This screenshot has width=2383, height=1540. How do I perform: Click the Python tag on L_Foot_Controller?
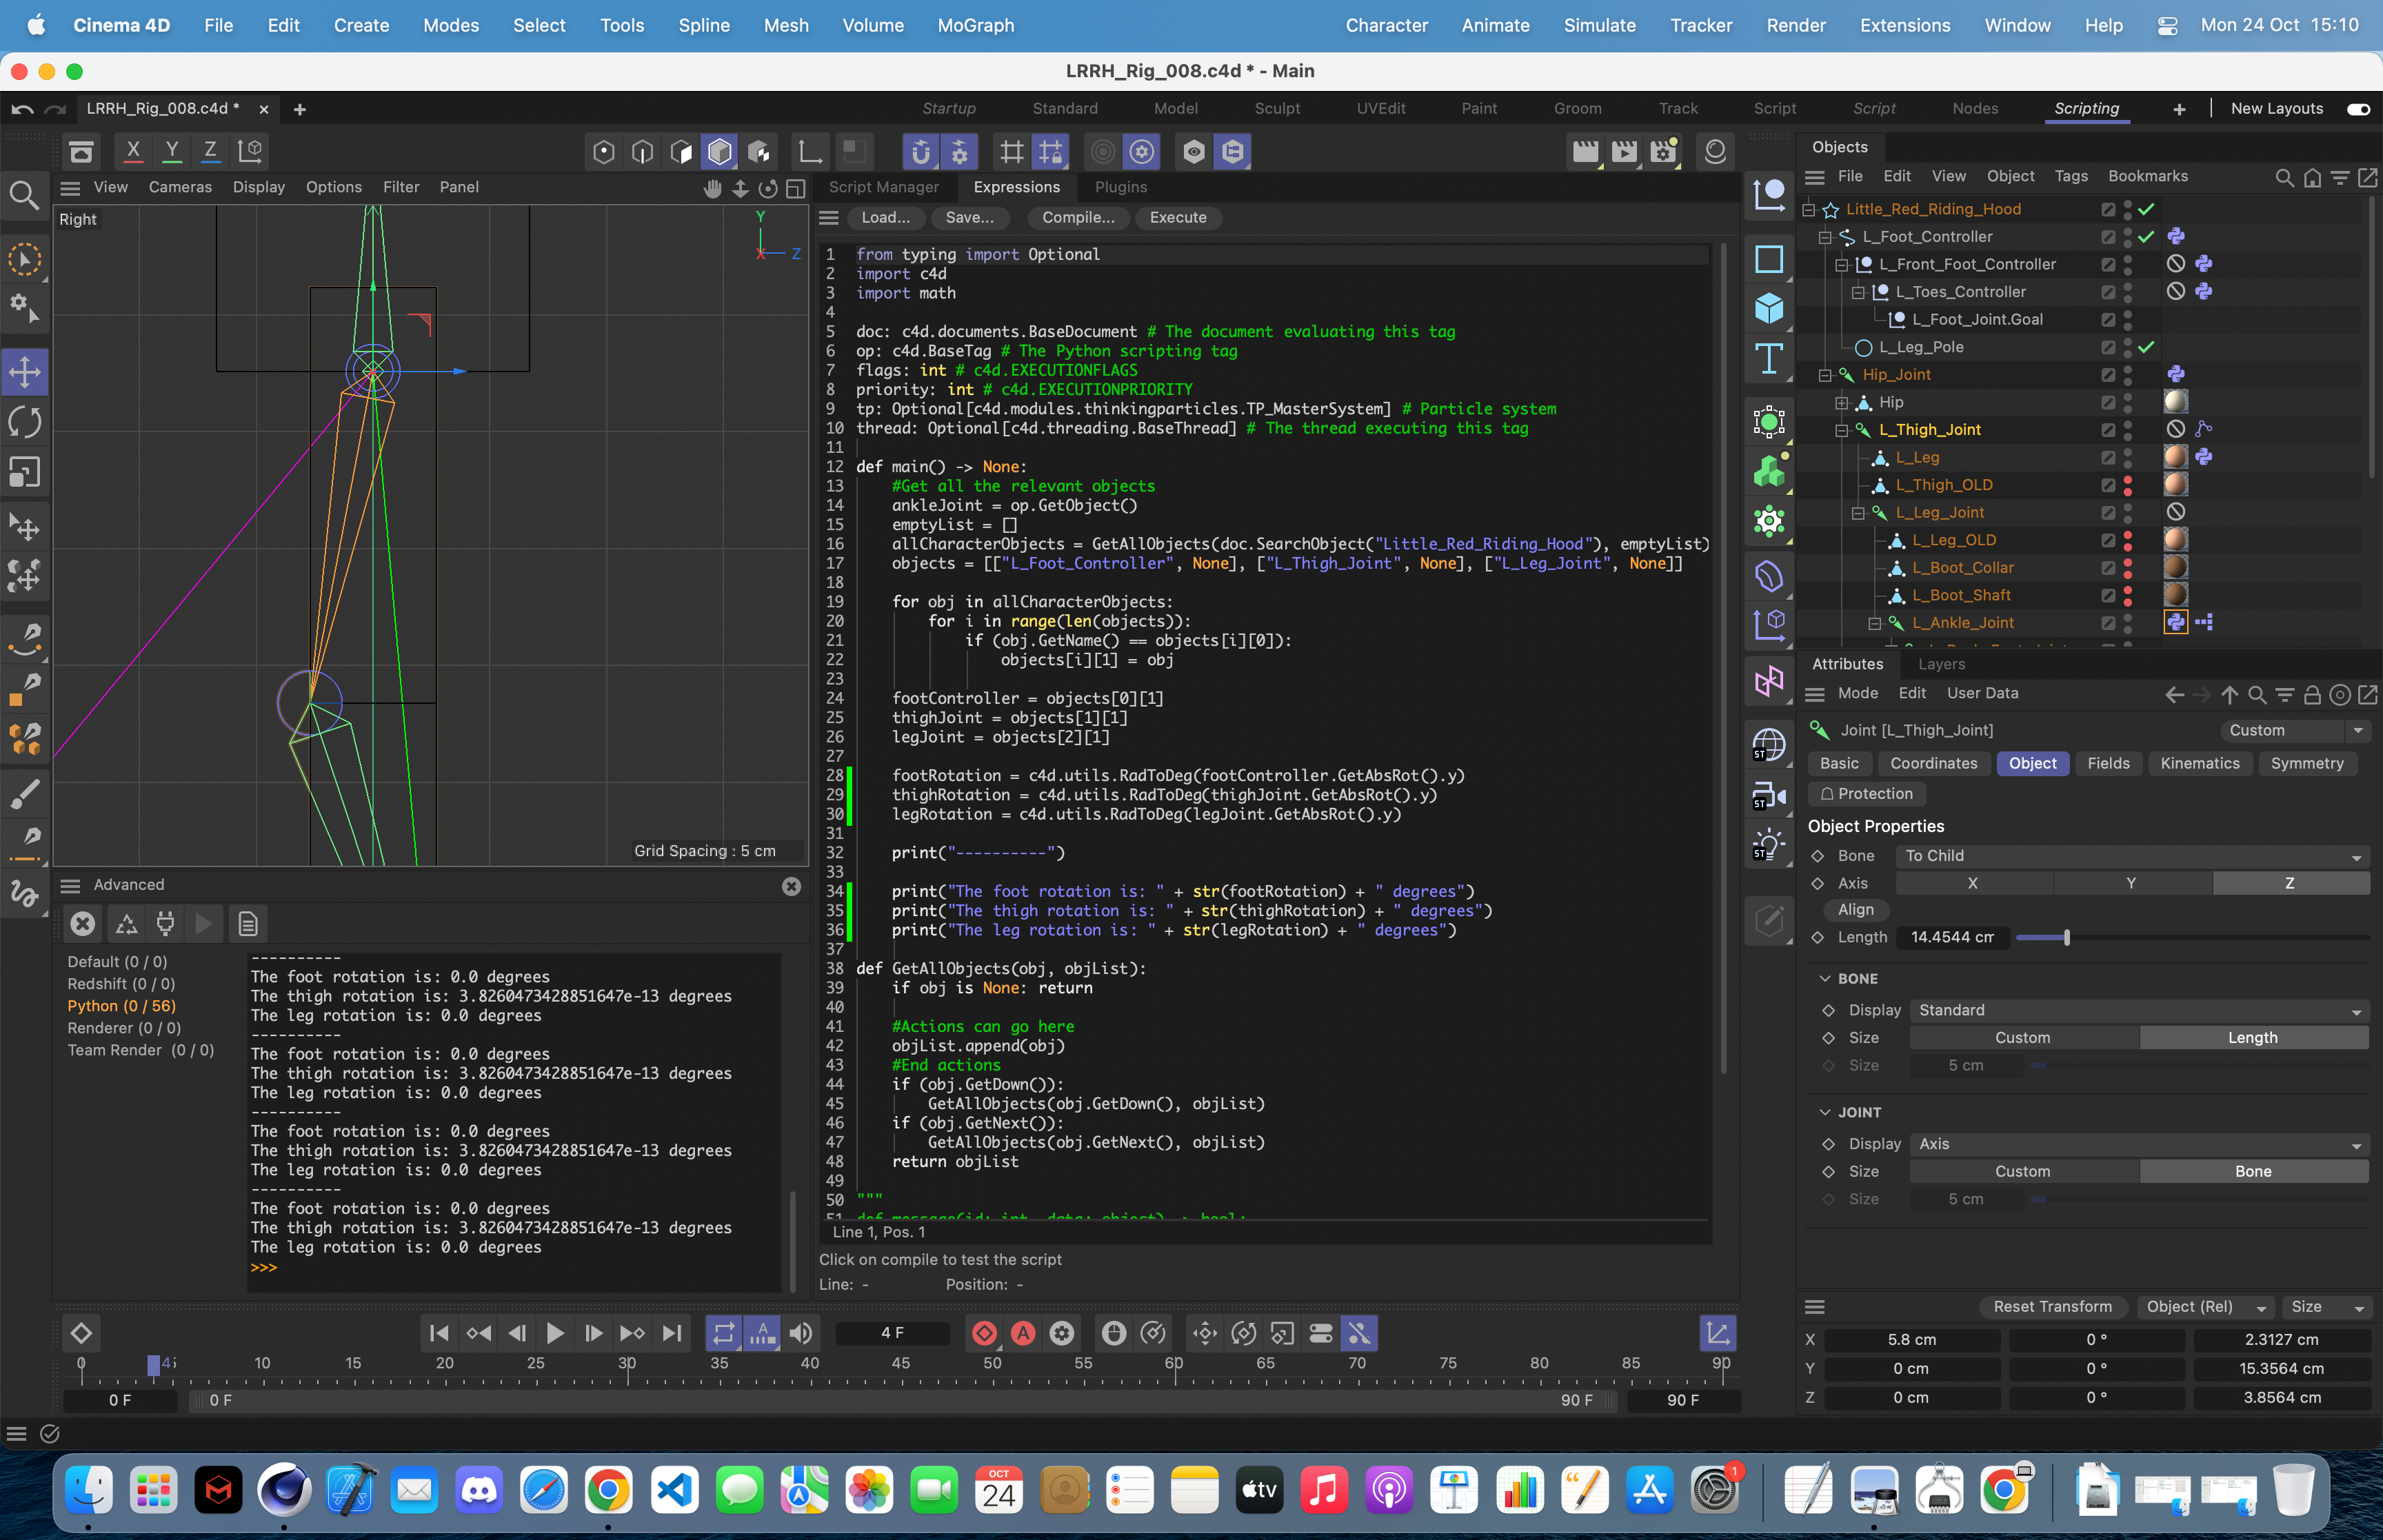2175,237
